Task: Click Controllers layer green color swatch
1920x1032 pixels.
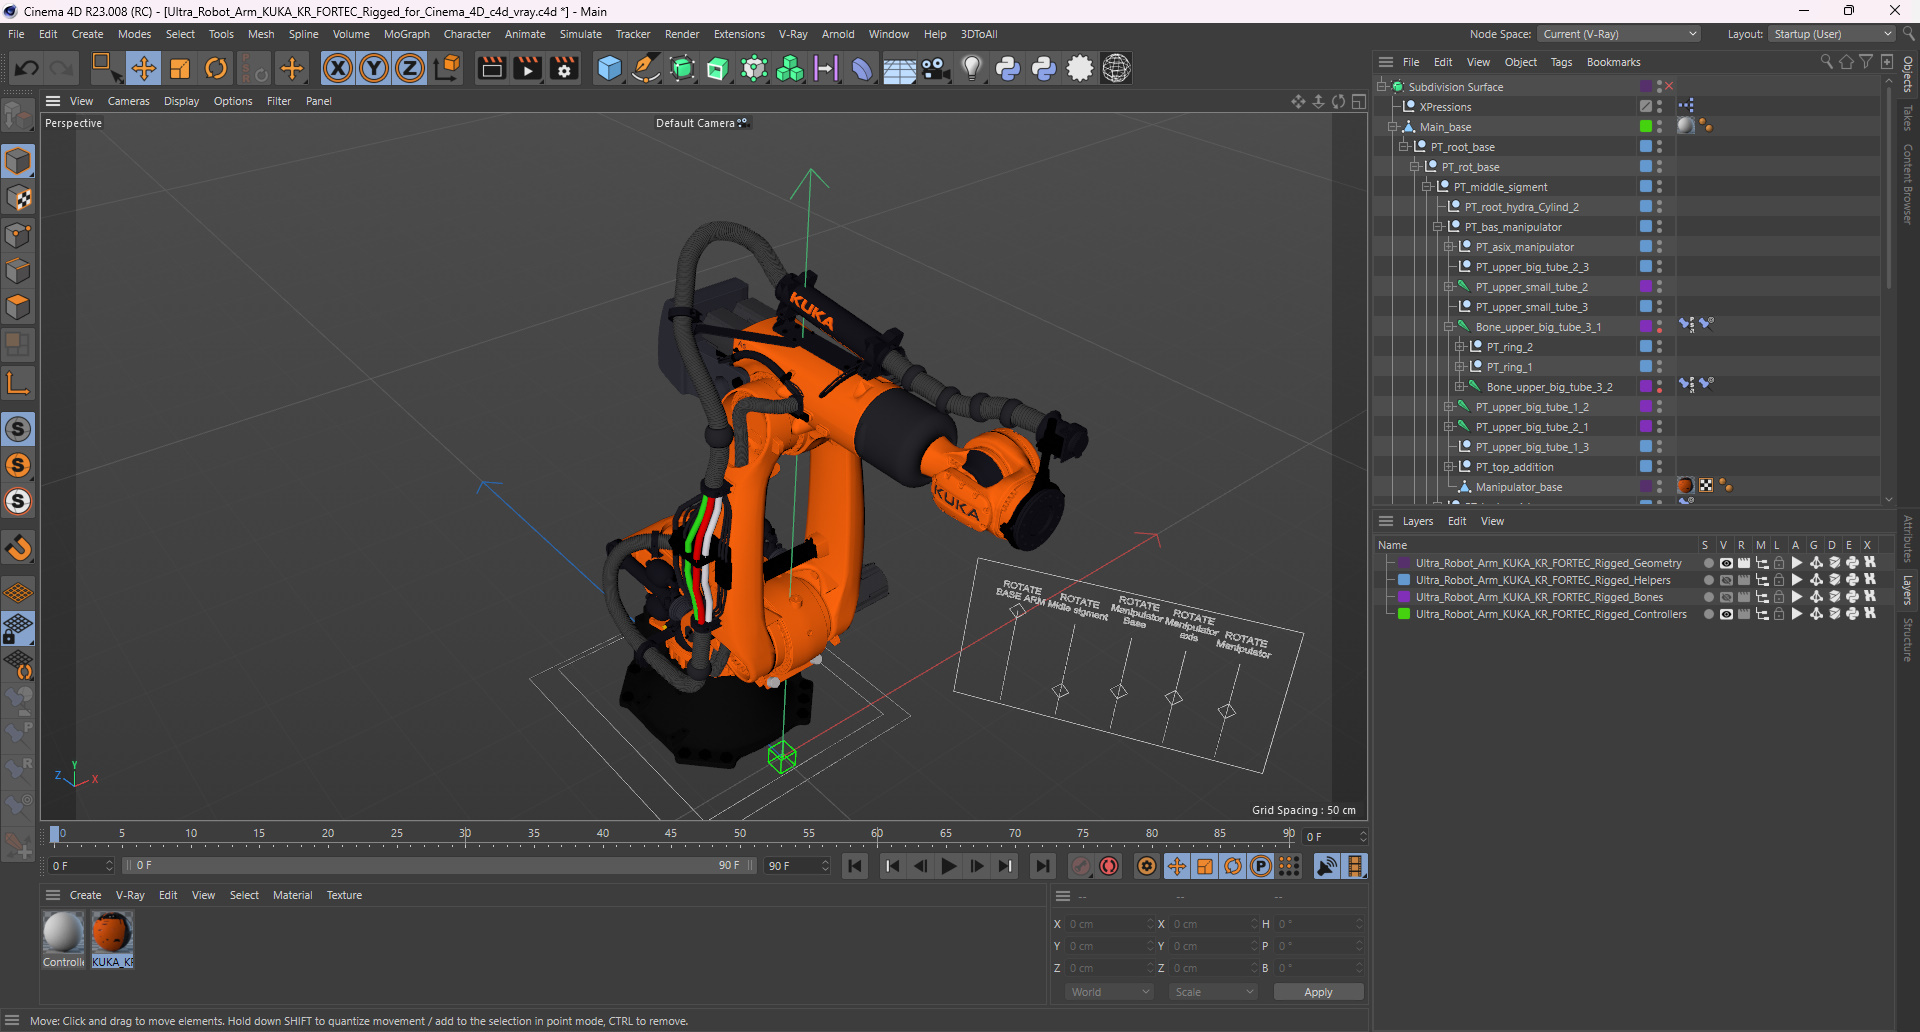Action: [x=1404, y=614]
